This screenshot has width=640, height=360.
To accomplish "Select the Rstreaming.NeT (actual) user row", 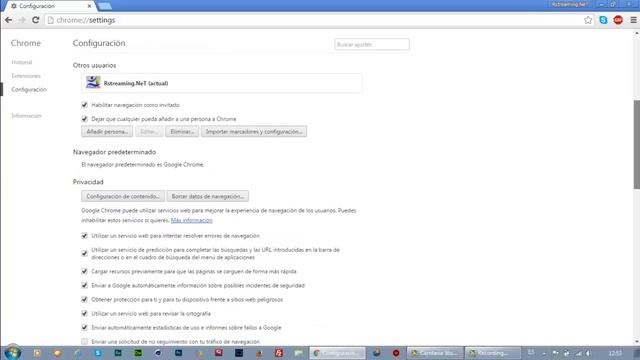I will tap(222, 83).
